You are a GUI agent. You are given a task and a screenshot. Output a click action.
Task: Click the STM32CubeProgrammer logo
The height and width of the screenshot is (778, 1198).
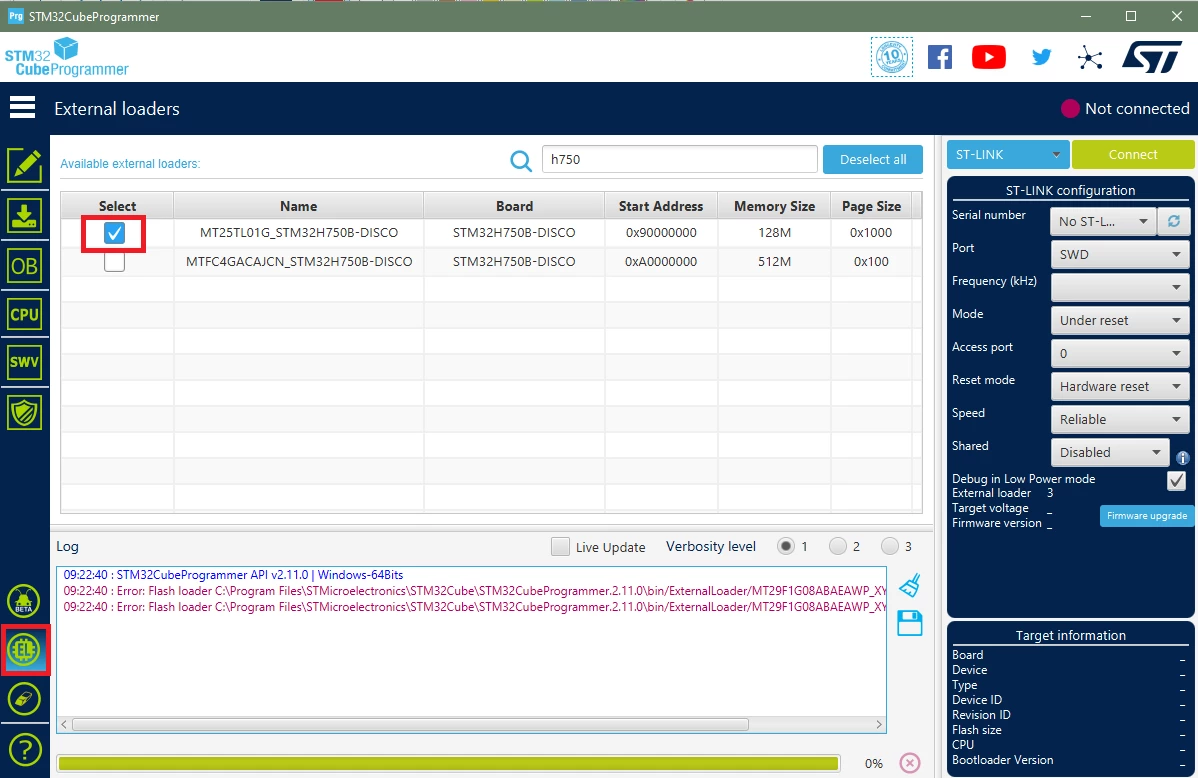tap(66, 57)
